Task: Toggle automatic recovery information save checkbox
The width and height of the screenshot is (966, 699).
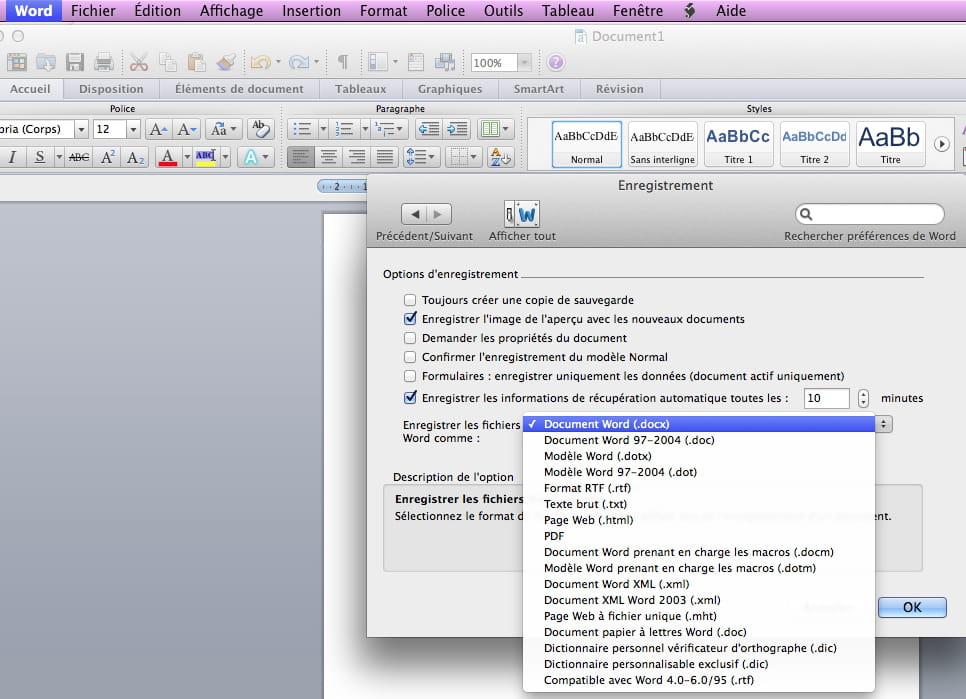Action: point(410,398)
